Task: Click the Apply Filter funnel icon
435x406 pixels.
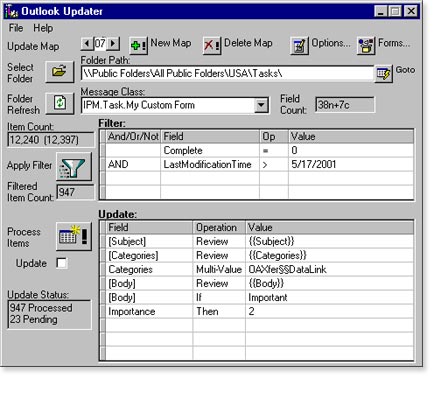Action: (x=74, y=166)
